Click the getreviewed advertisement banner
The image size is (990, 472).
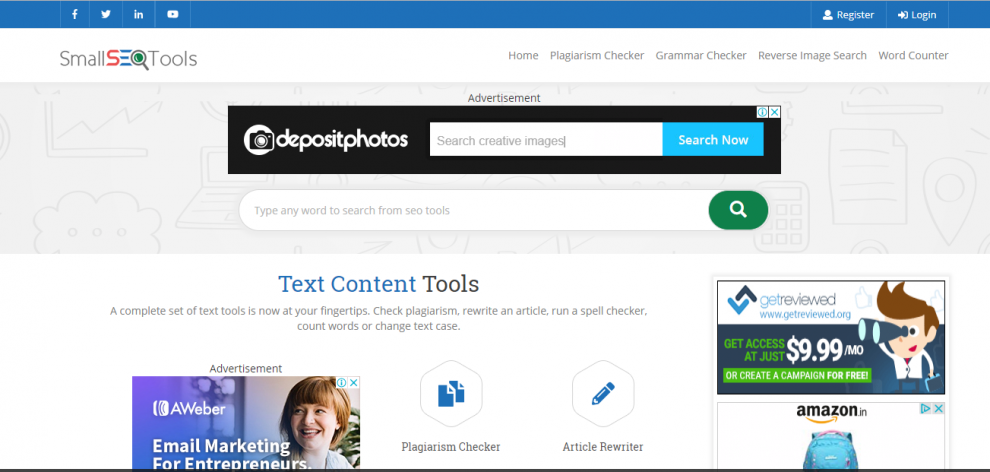point(830,337)
